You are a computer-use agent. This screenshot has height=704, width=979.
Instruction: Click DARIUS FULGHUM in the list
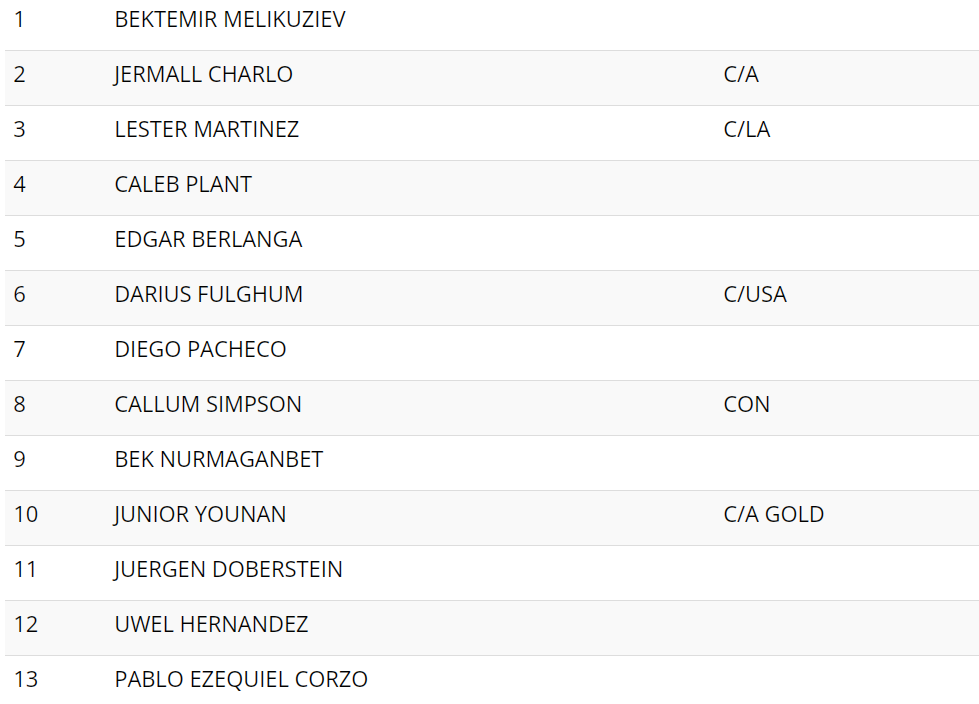point(209,294)
